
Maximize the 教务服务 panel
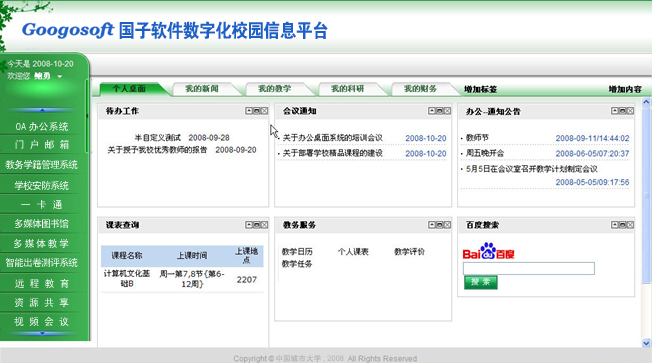point(440,225)
